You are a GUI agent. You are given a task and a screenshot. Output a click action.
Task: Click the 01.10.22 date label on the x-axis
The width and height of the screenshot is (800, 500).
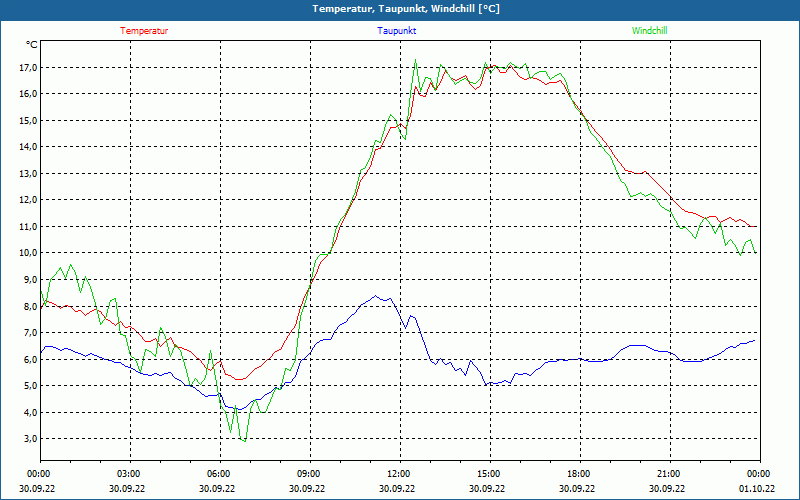click(758, 488)
